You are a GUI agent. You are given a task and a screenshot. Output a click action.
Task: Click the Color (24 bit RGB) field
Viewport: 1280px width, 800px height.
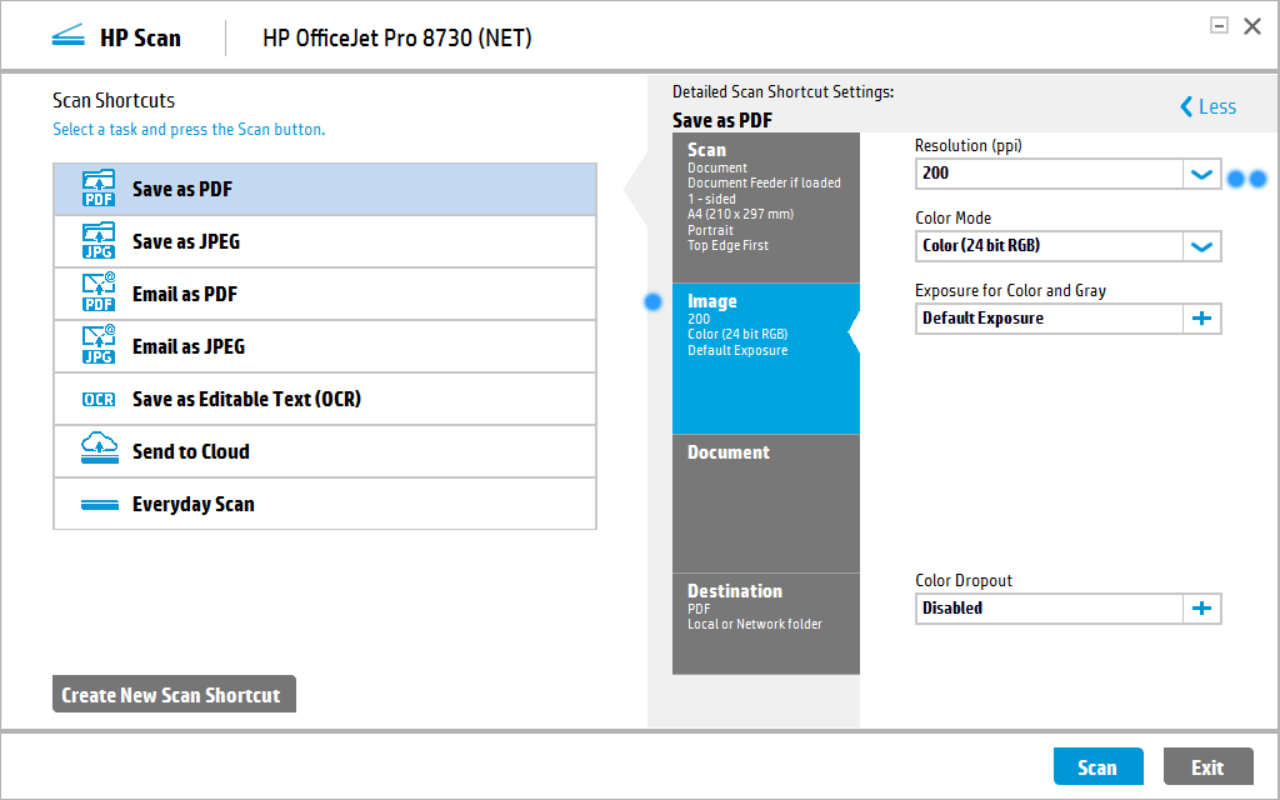tap(1050, 246)
